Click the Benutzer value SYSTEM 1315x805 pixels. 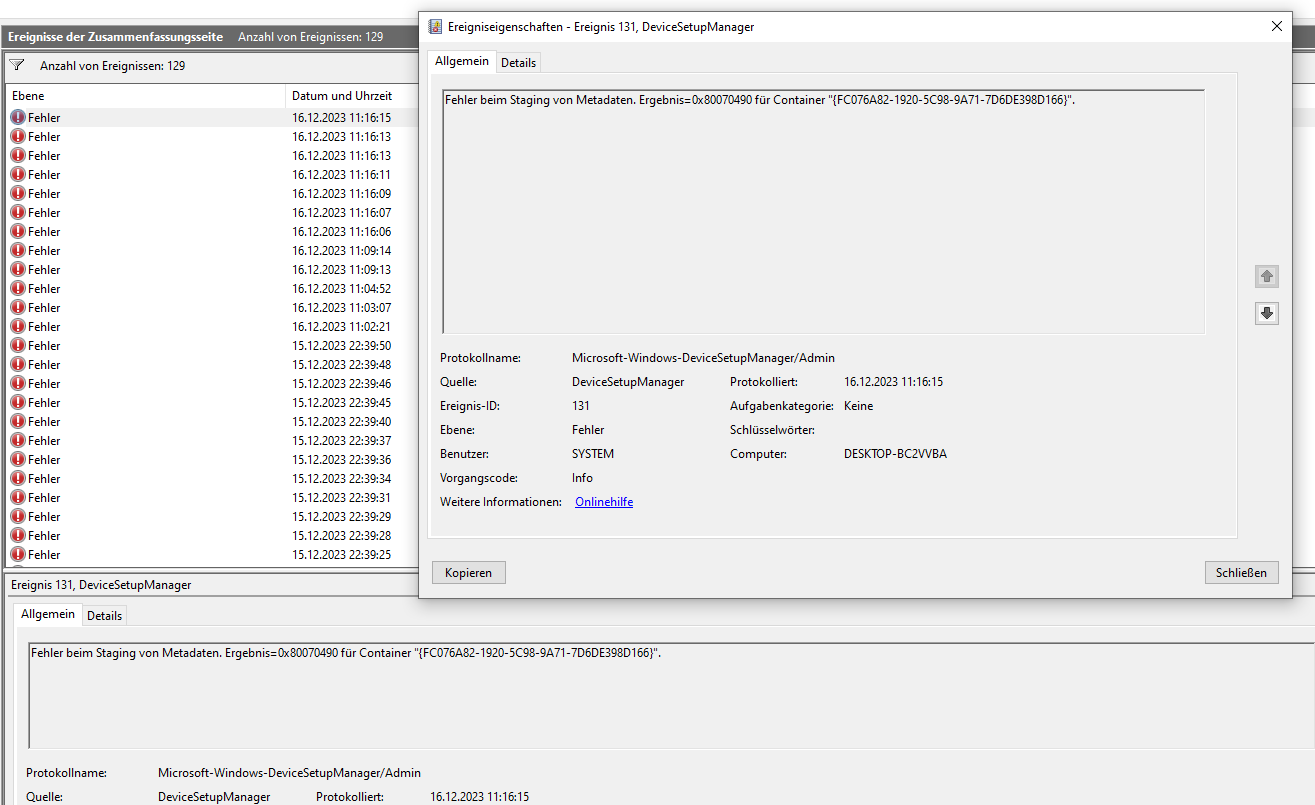[x=593, y=454]
